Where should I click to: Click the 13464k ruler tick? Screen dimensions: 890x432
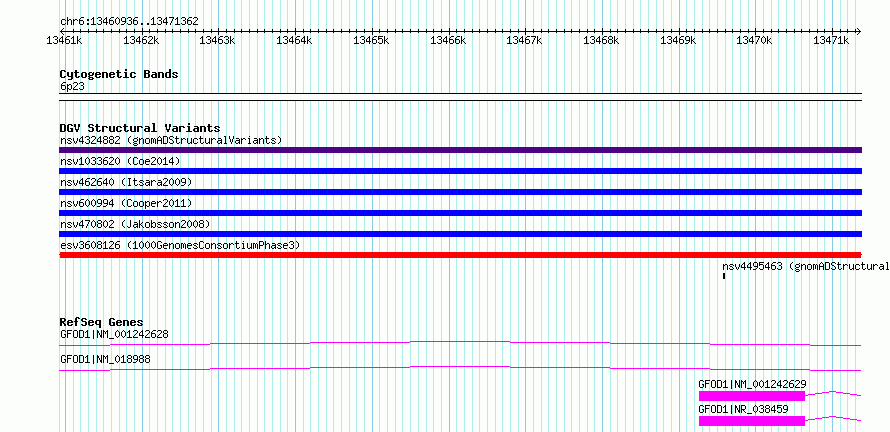(295, 40)
